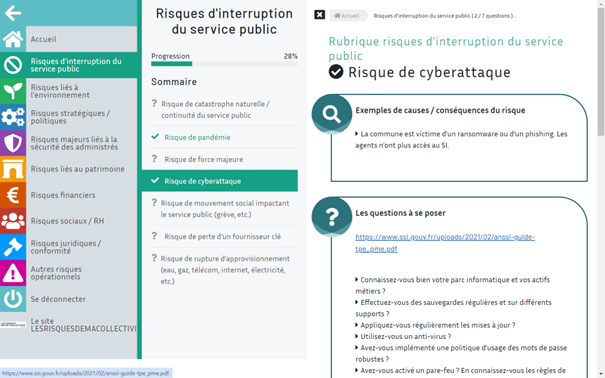Click the question mark circle icon

pos(332,217)
